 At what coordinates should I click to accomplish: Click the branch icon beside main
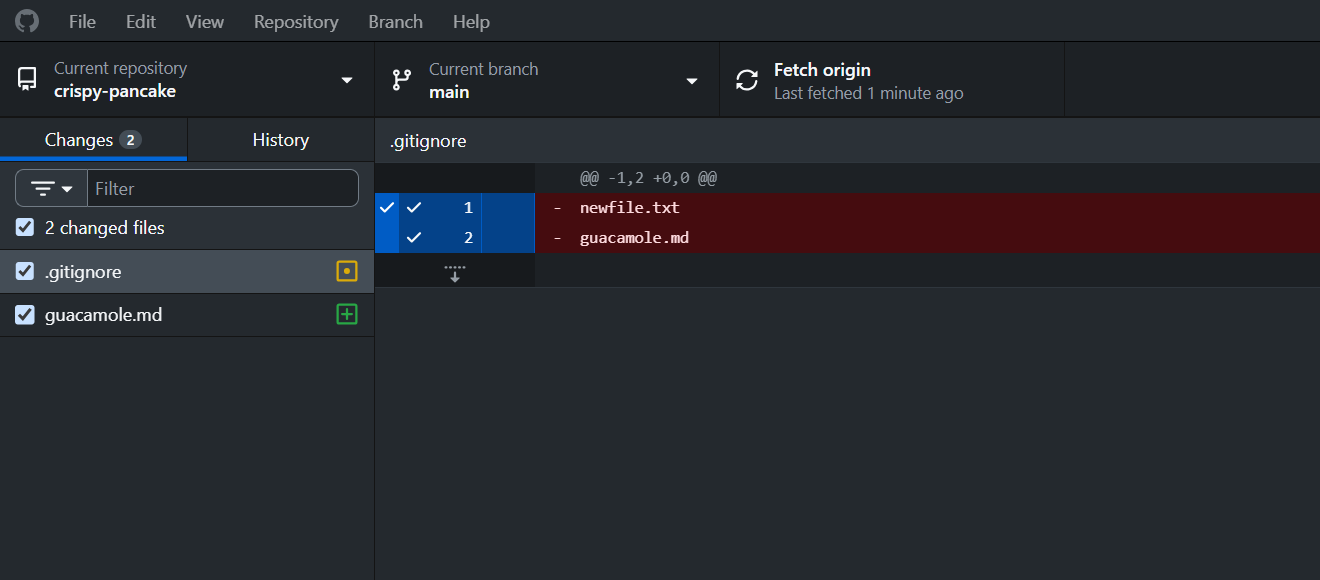click(402, 80)
